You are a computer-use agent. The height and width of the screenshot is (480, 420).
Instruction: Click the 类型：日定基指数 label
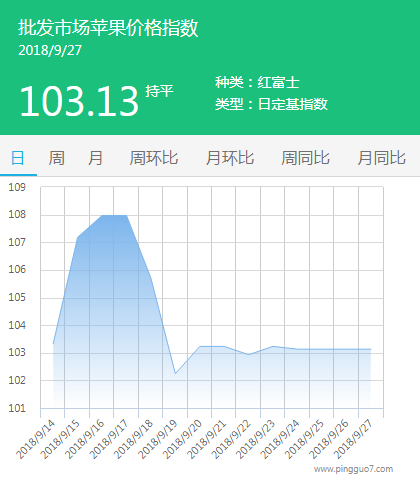(271, 104)
